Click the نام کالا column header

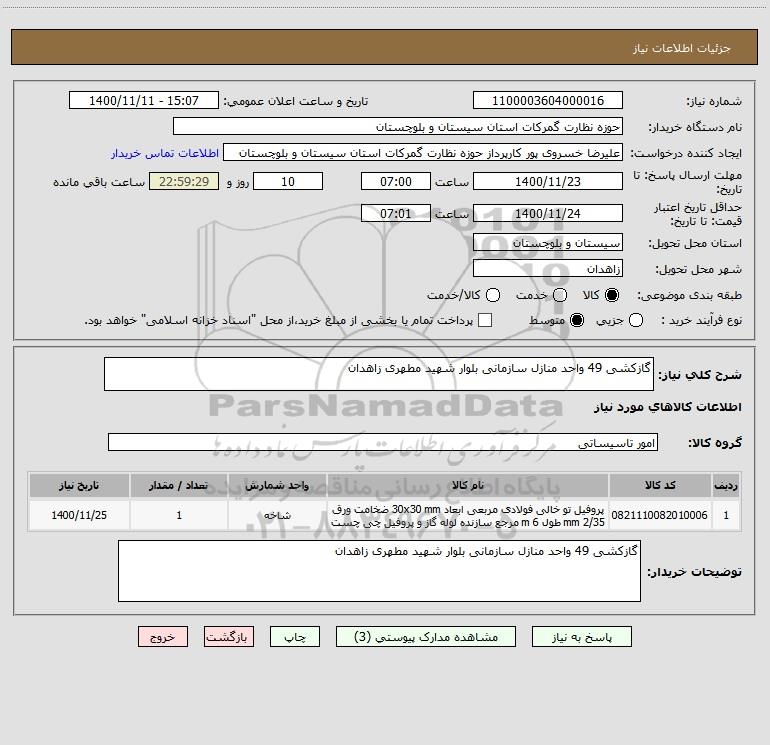pyautogui.click(x=468, y=485)
